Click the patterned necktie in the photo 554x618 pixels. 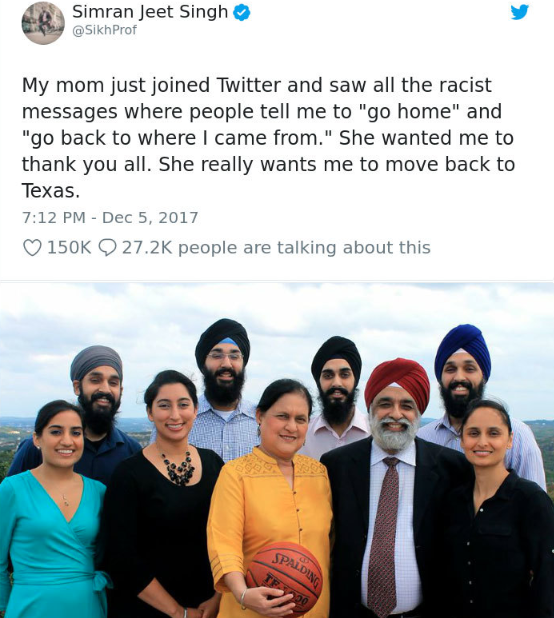(x=383, y=536)
